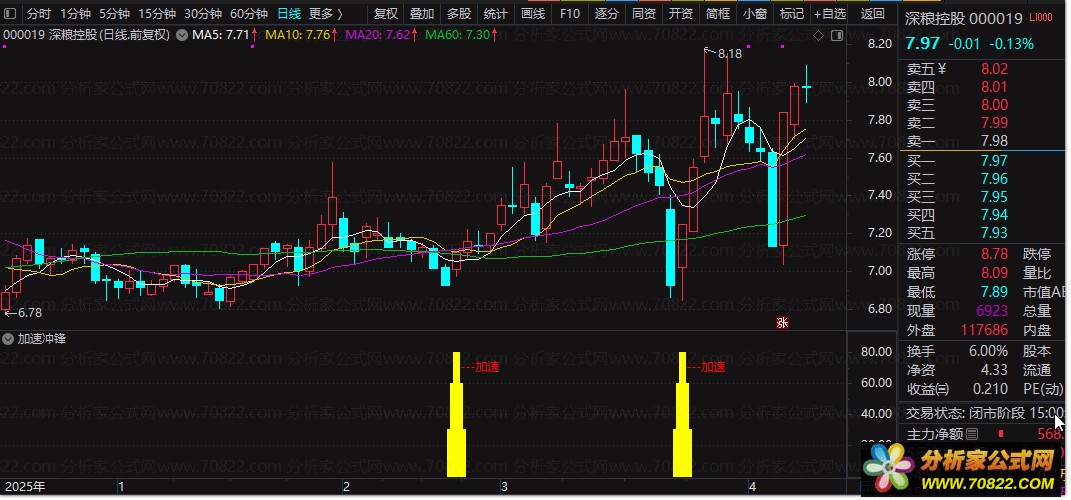The width and height of the screenshot is (1071, 500).
Task: Click the 6.78 low price annotation
Action: [x=30, y=313]
